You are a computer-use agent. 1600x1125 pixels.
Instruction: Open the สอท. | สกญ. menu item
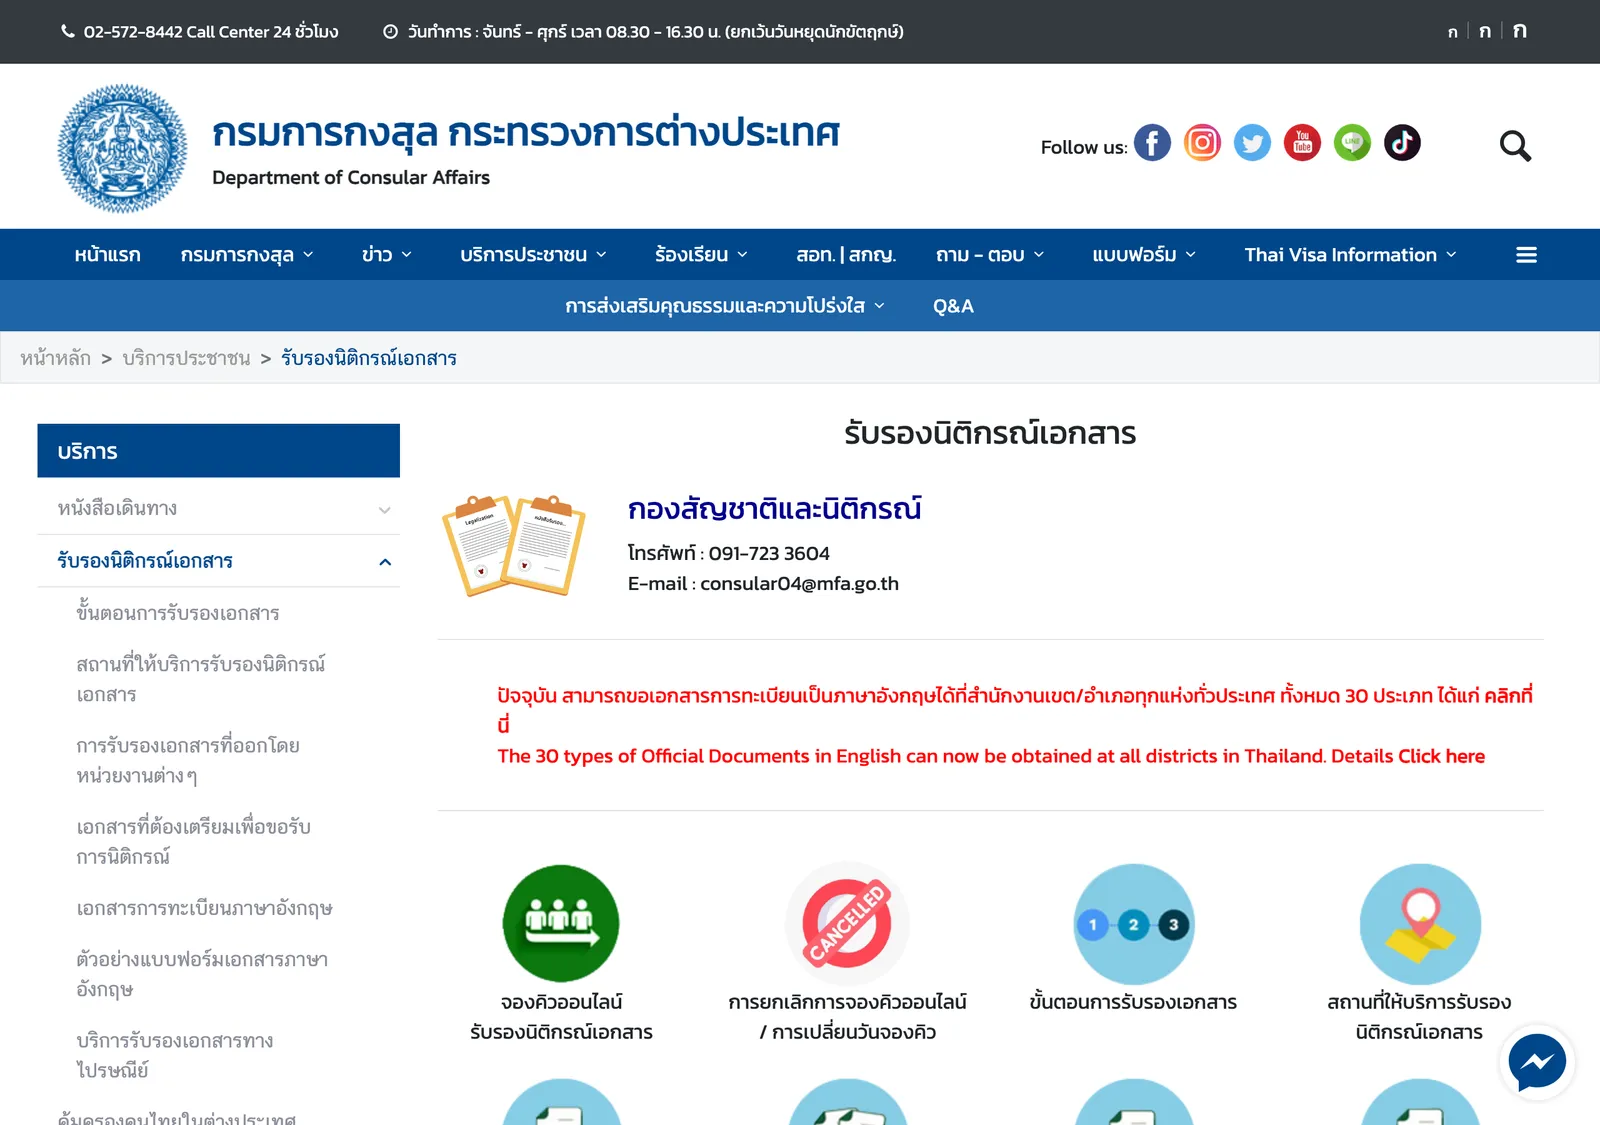846,255
